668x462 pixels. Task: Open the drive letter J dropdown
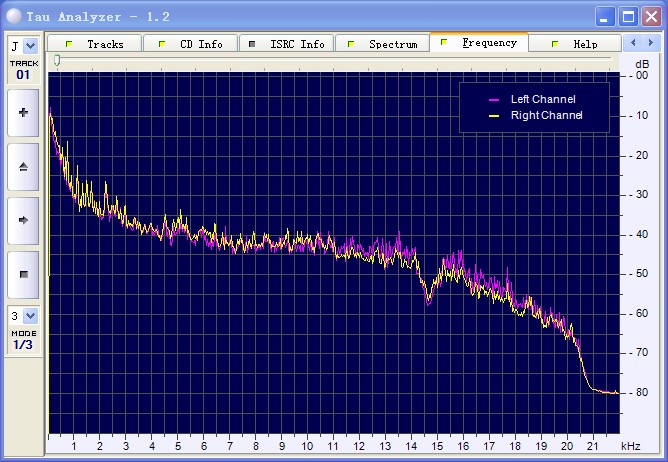[x=30, y=46]
